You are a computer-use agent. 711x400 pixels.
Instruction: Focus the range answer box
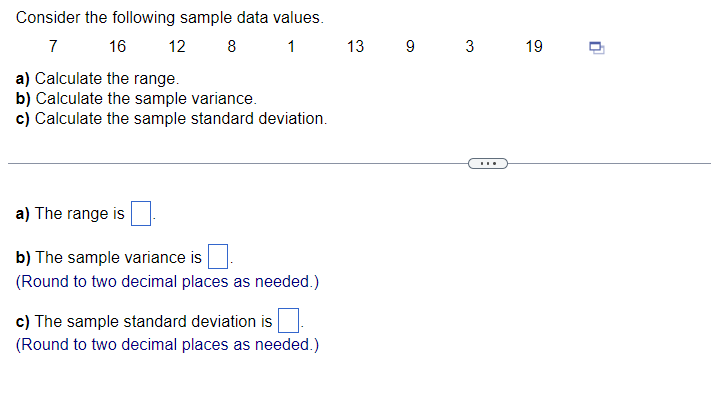coord(141,214)
